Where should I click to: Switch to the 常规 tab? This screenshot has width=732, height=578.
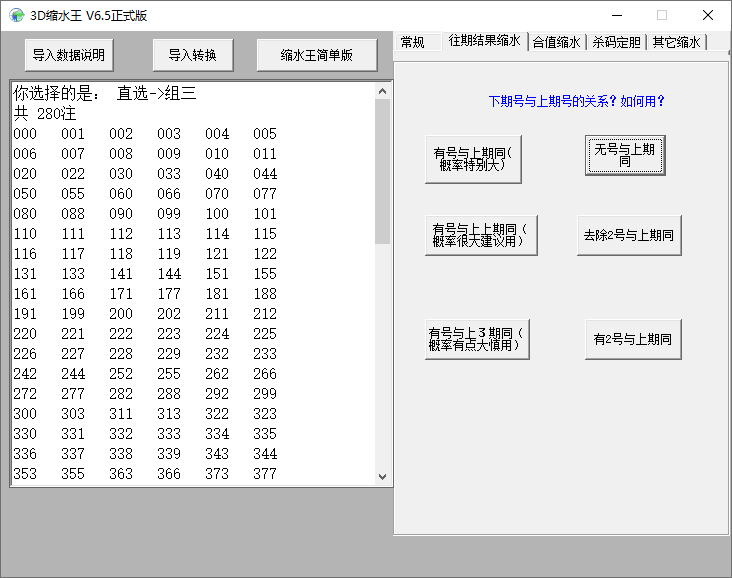413,42
